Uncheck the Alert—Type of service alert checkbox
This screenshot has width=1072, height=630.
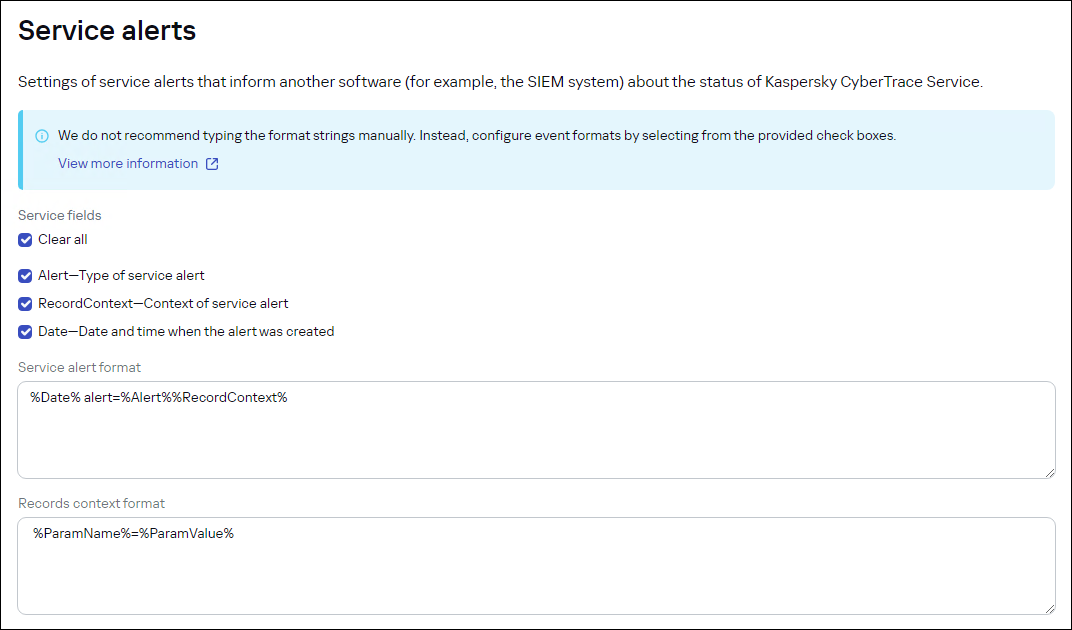pyautogui.click(x=24, y=275)
